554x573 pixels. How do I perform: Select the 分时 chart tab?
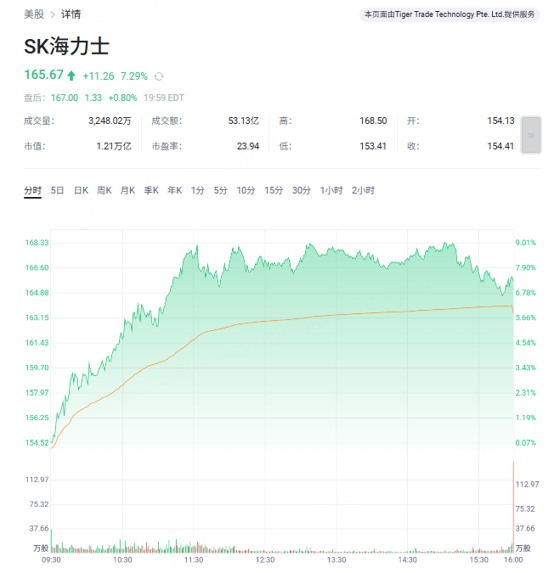pyautogui.click(x=33, y=190)
